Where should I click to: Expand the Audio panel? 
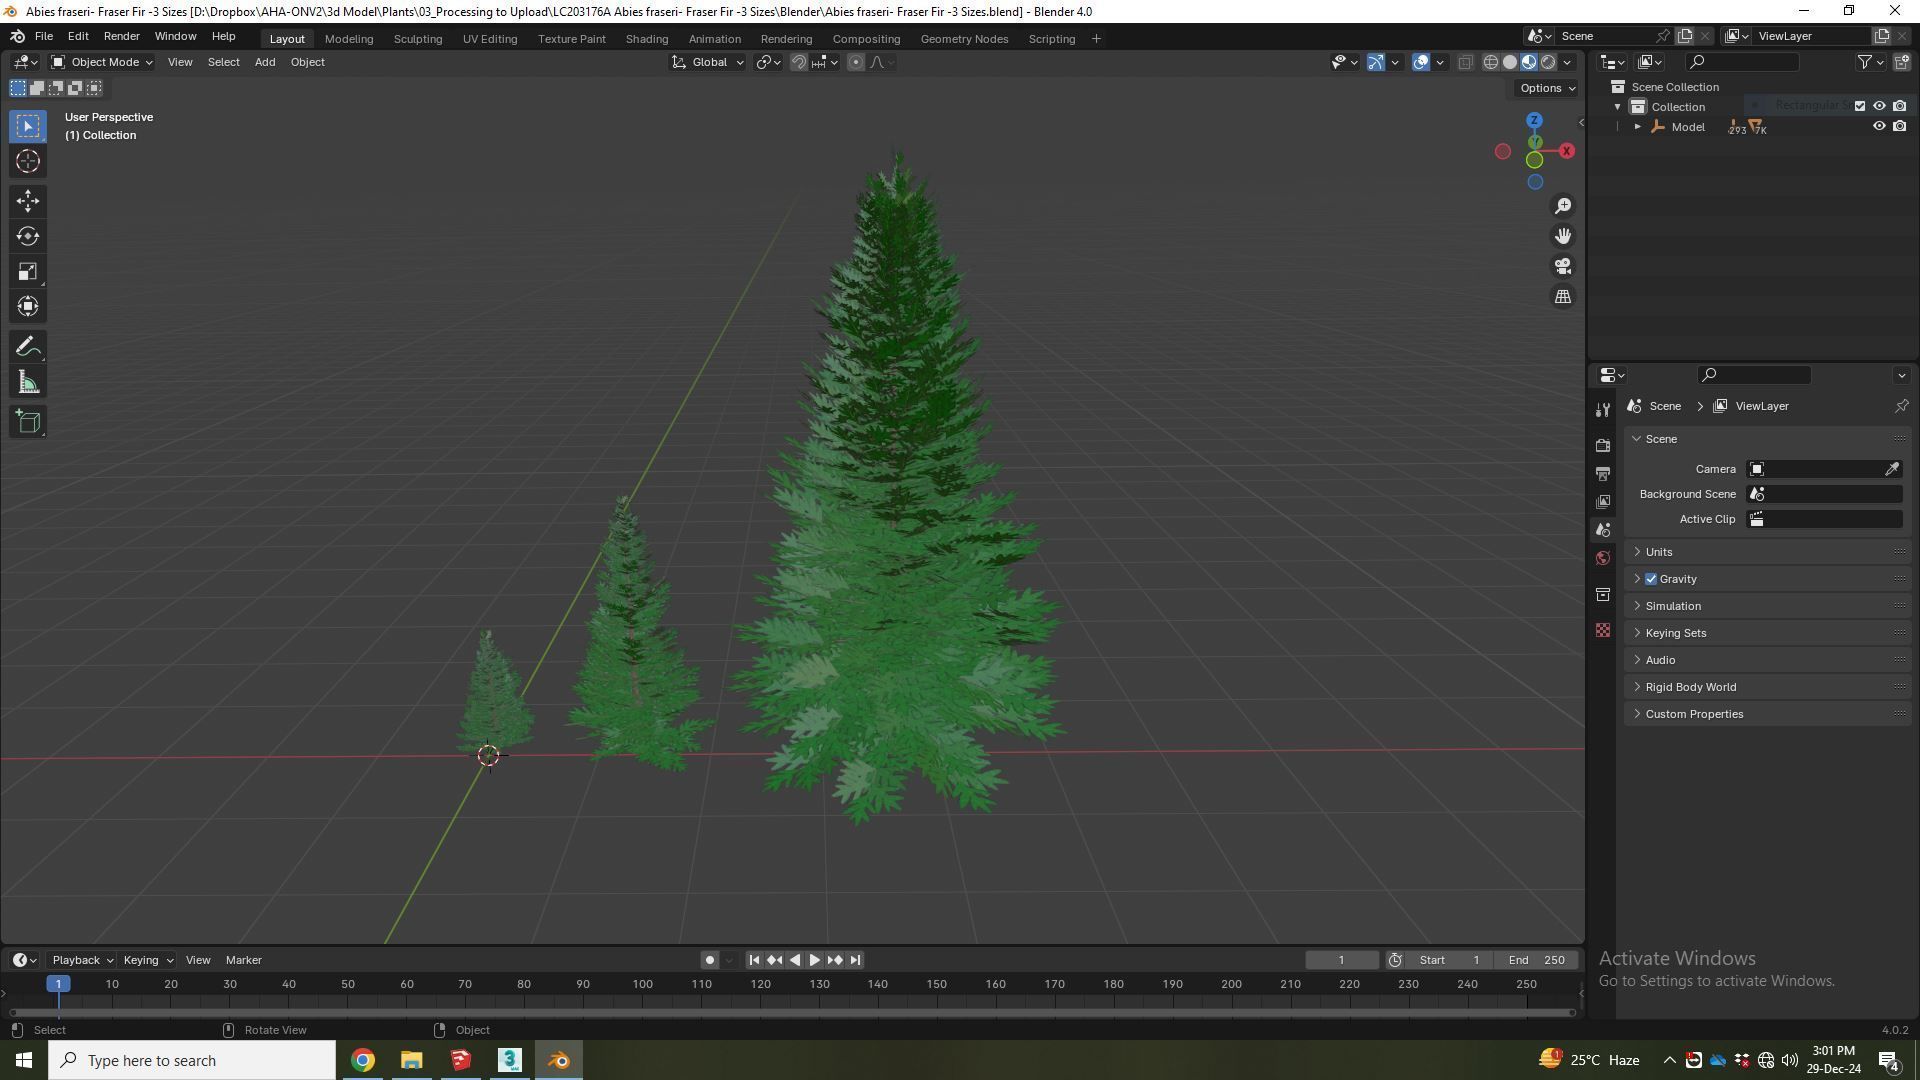(1660, 660)
